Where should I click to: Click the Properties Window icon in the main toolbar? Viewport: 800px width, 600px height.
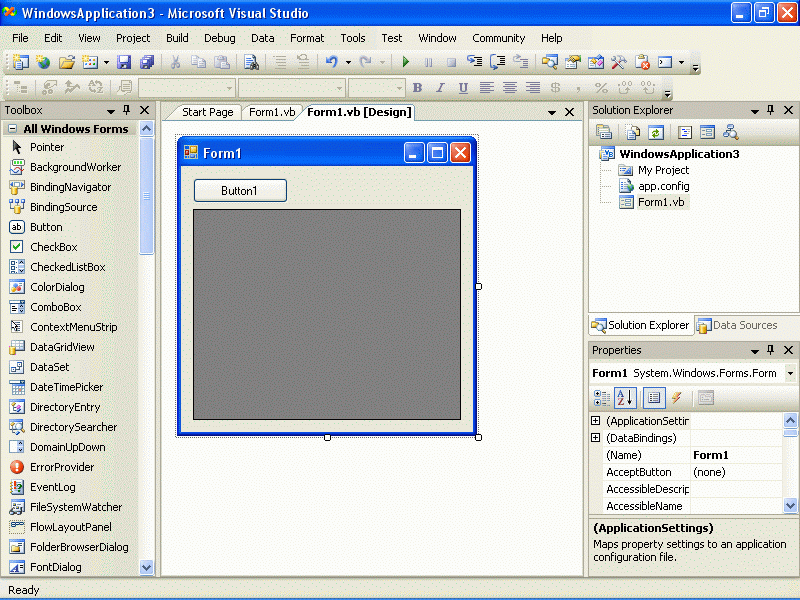(573, 62)
